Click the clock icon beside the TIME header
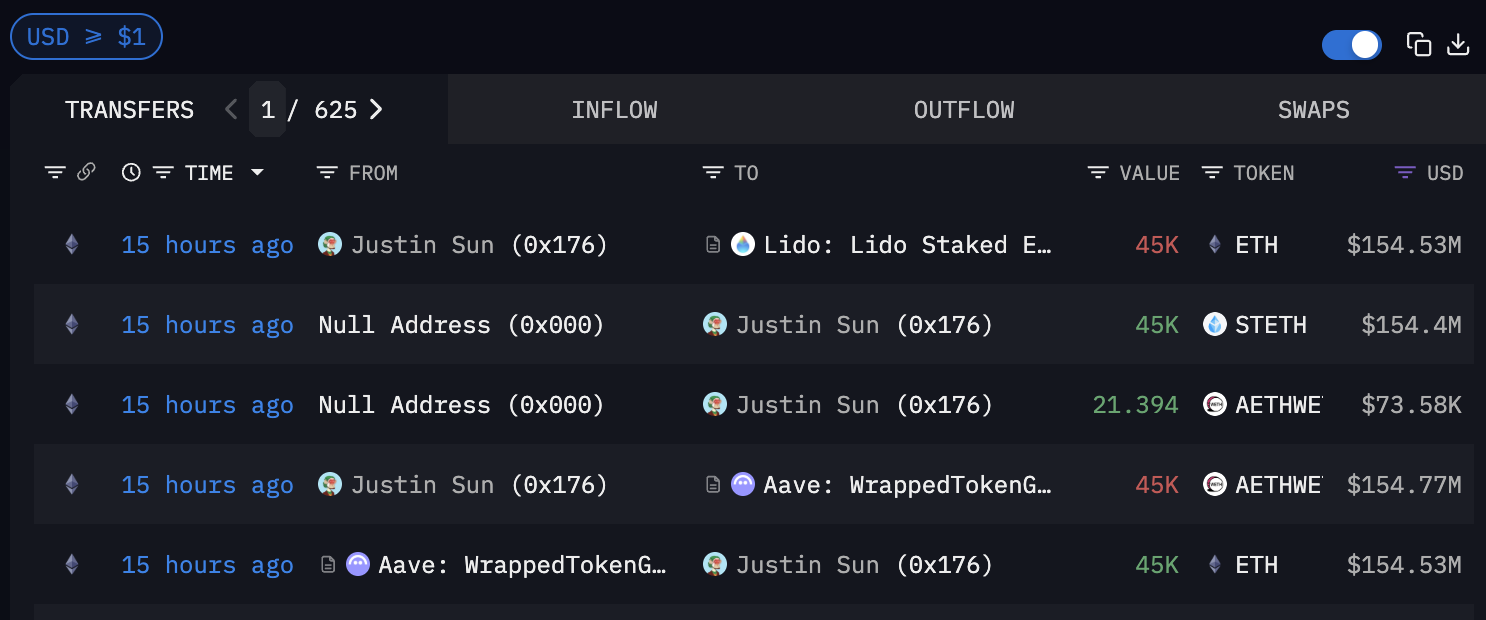Viewport: 1486px width, 620px height. point(129,172)
